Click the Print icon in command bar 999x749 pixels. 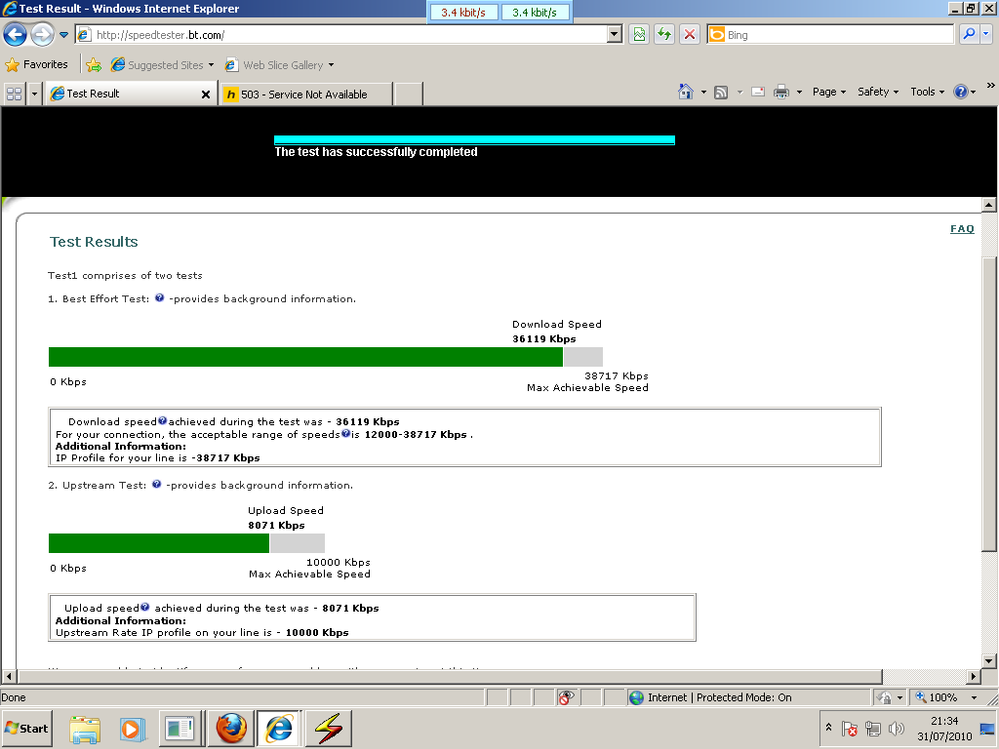pyautogui.click(x=781, y=92)
